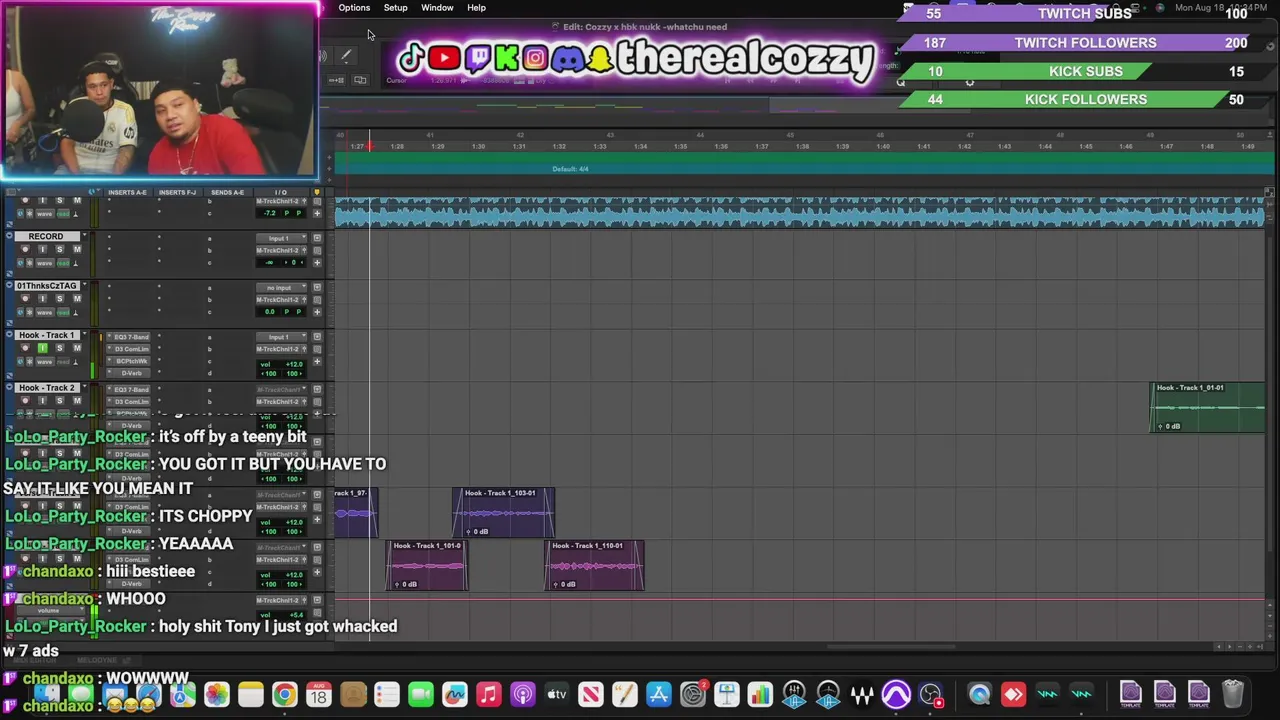Mute the RECORD track
Screen dimensions: 1280x720
pyautogui.click(x=77, y=249)
